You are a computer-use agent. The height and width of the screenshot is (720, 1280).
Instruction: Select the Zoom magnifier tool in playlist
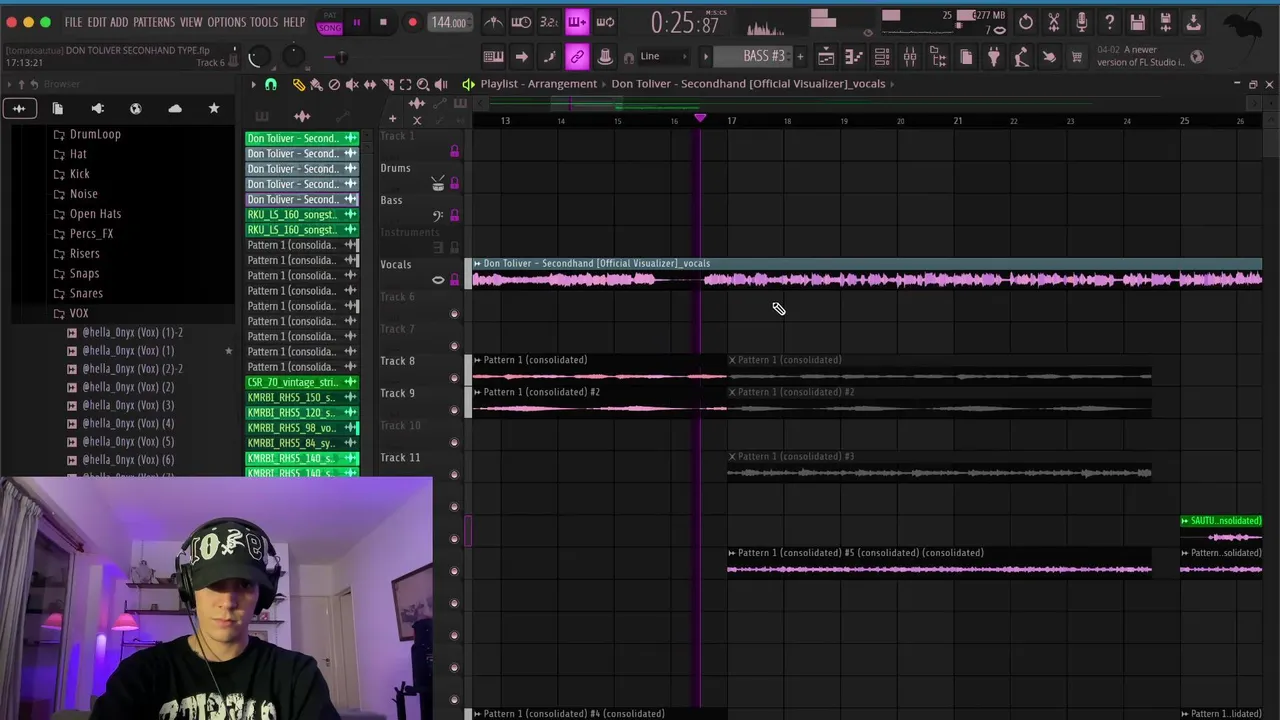pyautogui.click(x=423, y=85)
